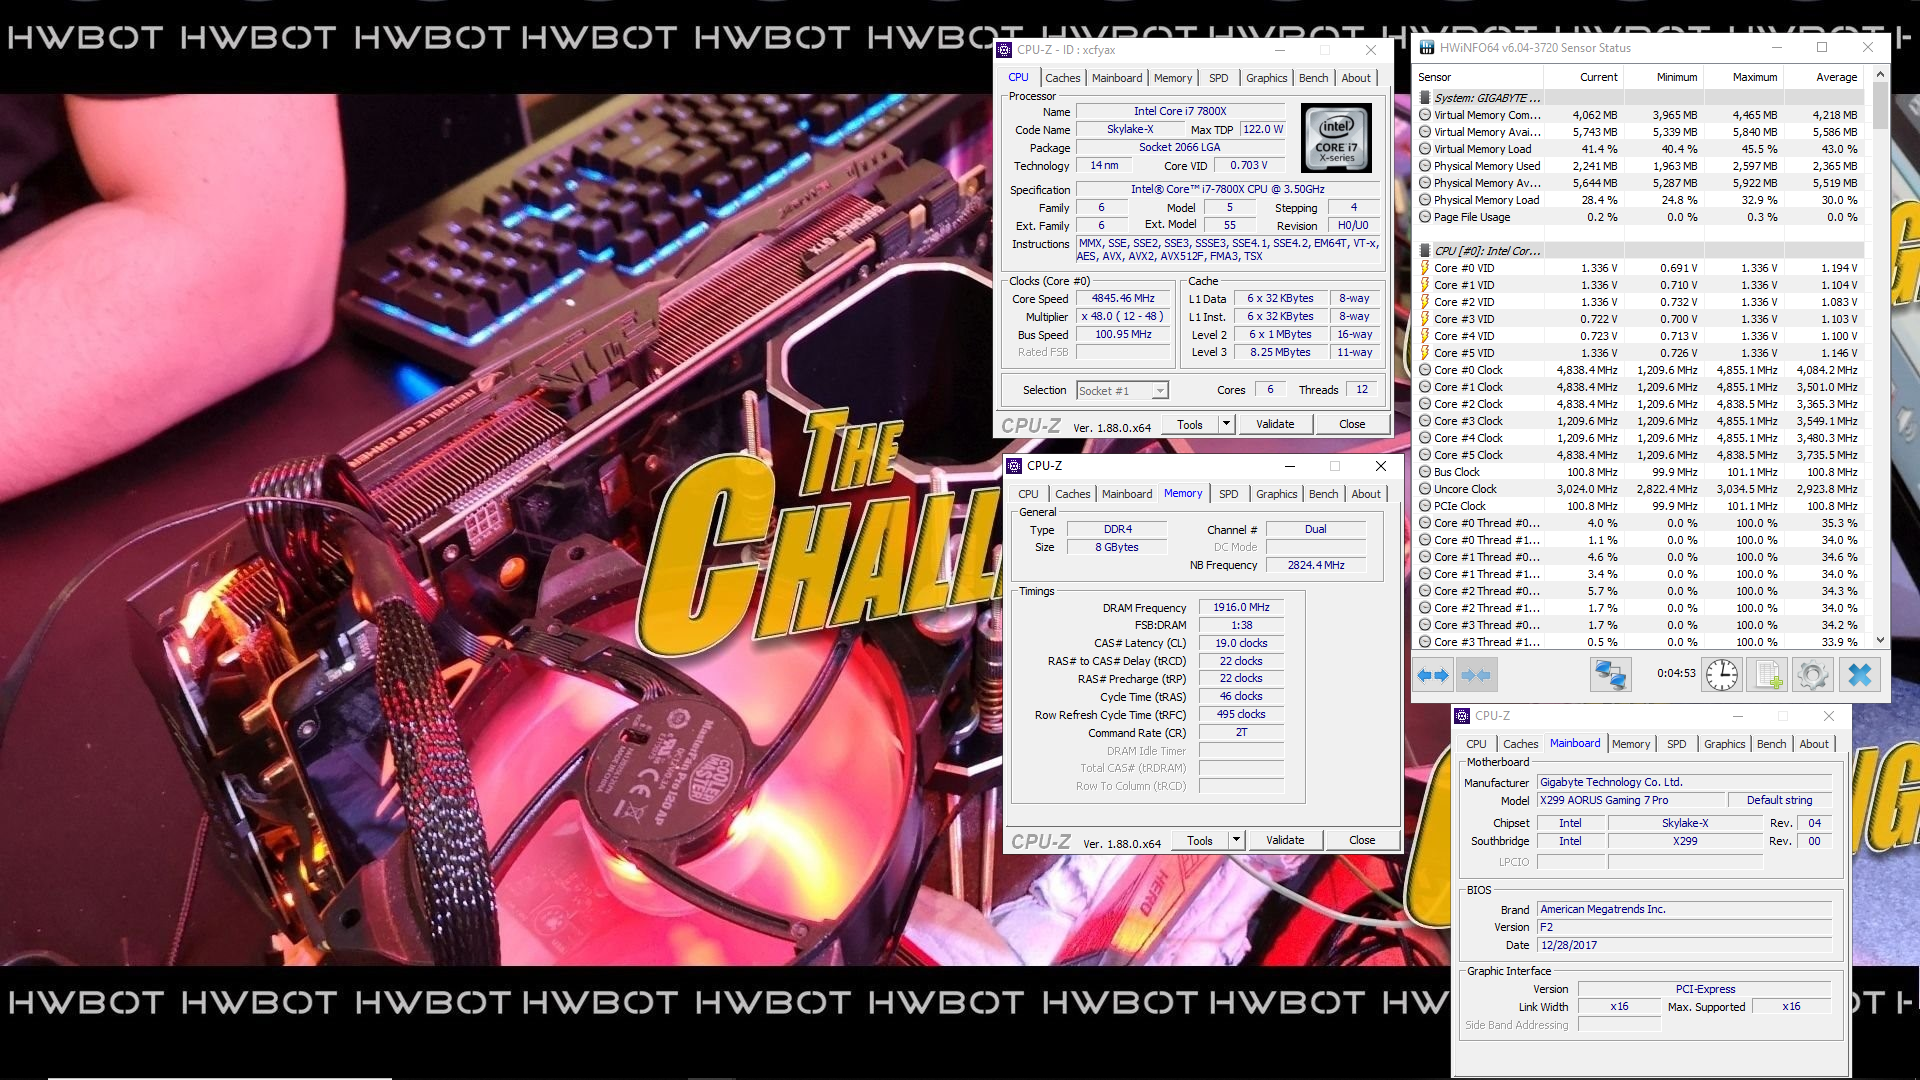This screenshot has width=1920, height=1080.
Task: Click the NB Frequency value 2824.4 MHz
Action: (x=1316, y=565)
